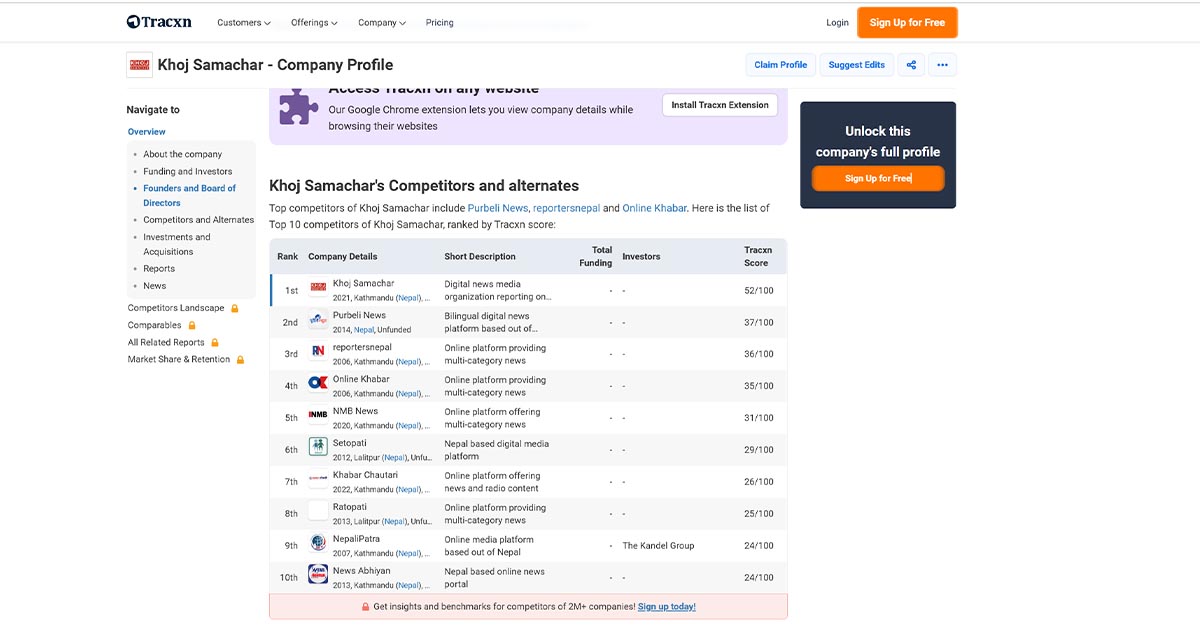The height and width of the screenshot is (630, 1200).
Task: Expand the Customers dropdown menu
Action: (x=244, y=23)
